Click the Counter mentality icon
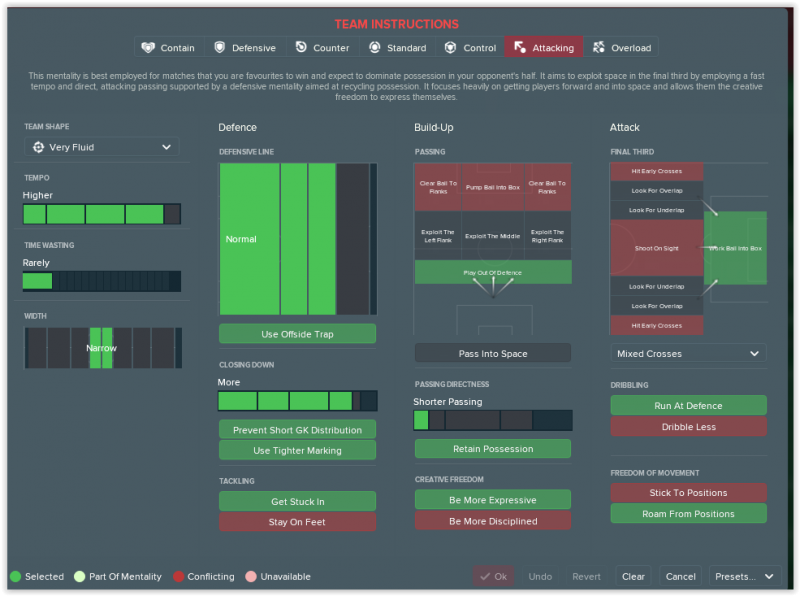This screenshot has height=596, width=800. point(301,48)
